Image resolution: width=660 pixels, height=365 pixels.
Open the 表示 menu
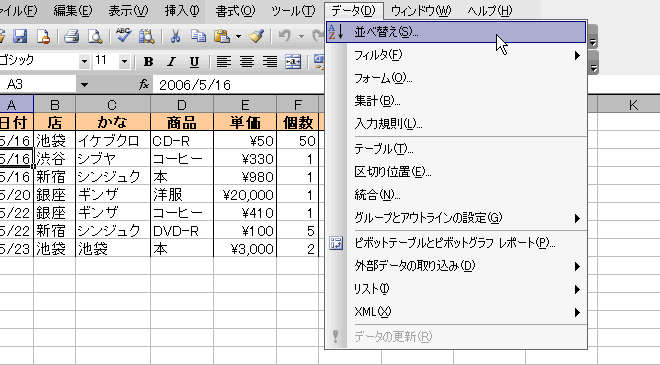(128, 11)
